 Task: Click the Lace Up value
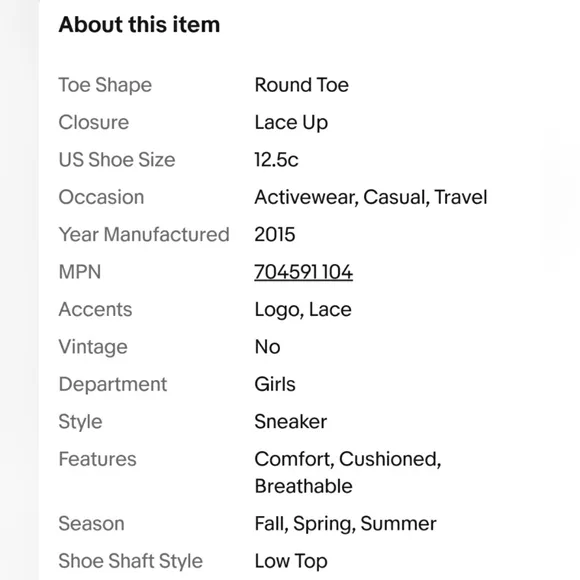(291, 123)
